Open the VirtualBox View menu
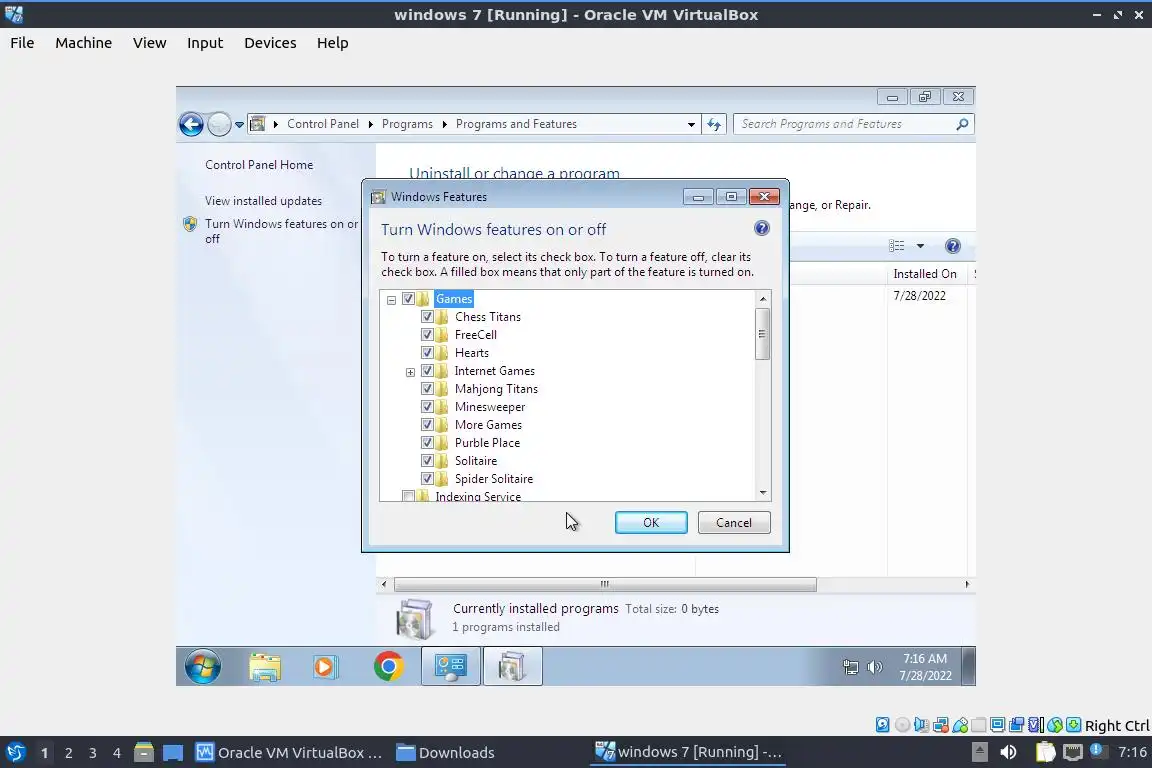Viewport: 1152px width, 768px height. (x=149, y=43)
